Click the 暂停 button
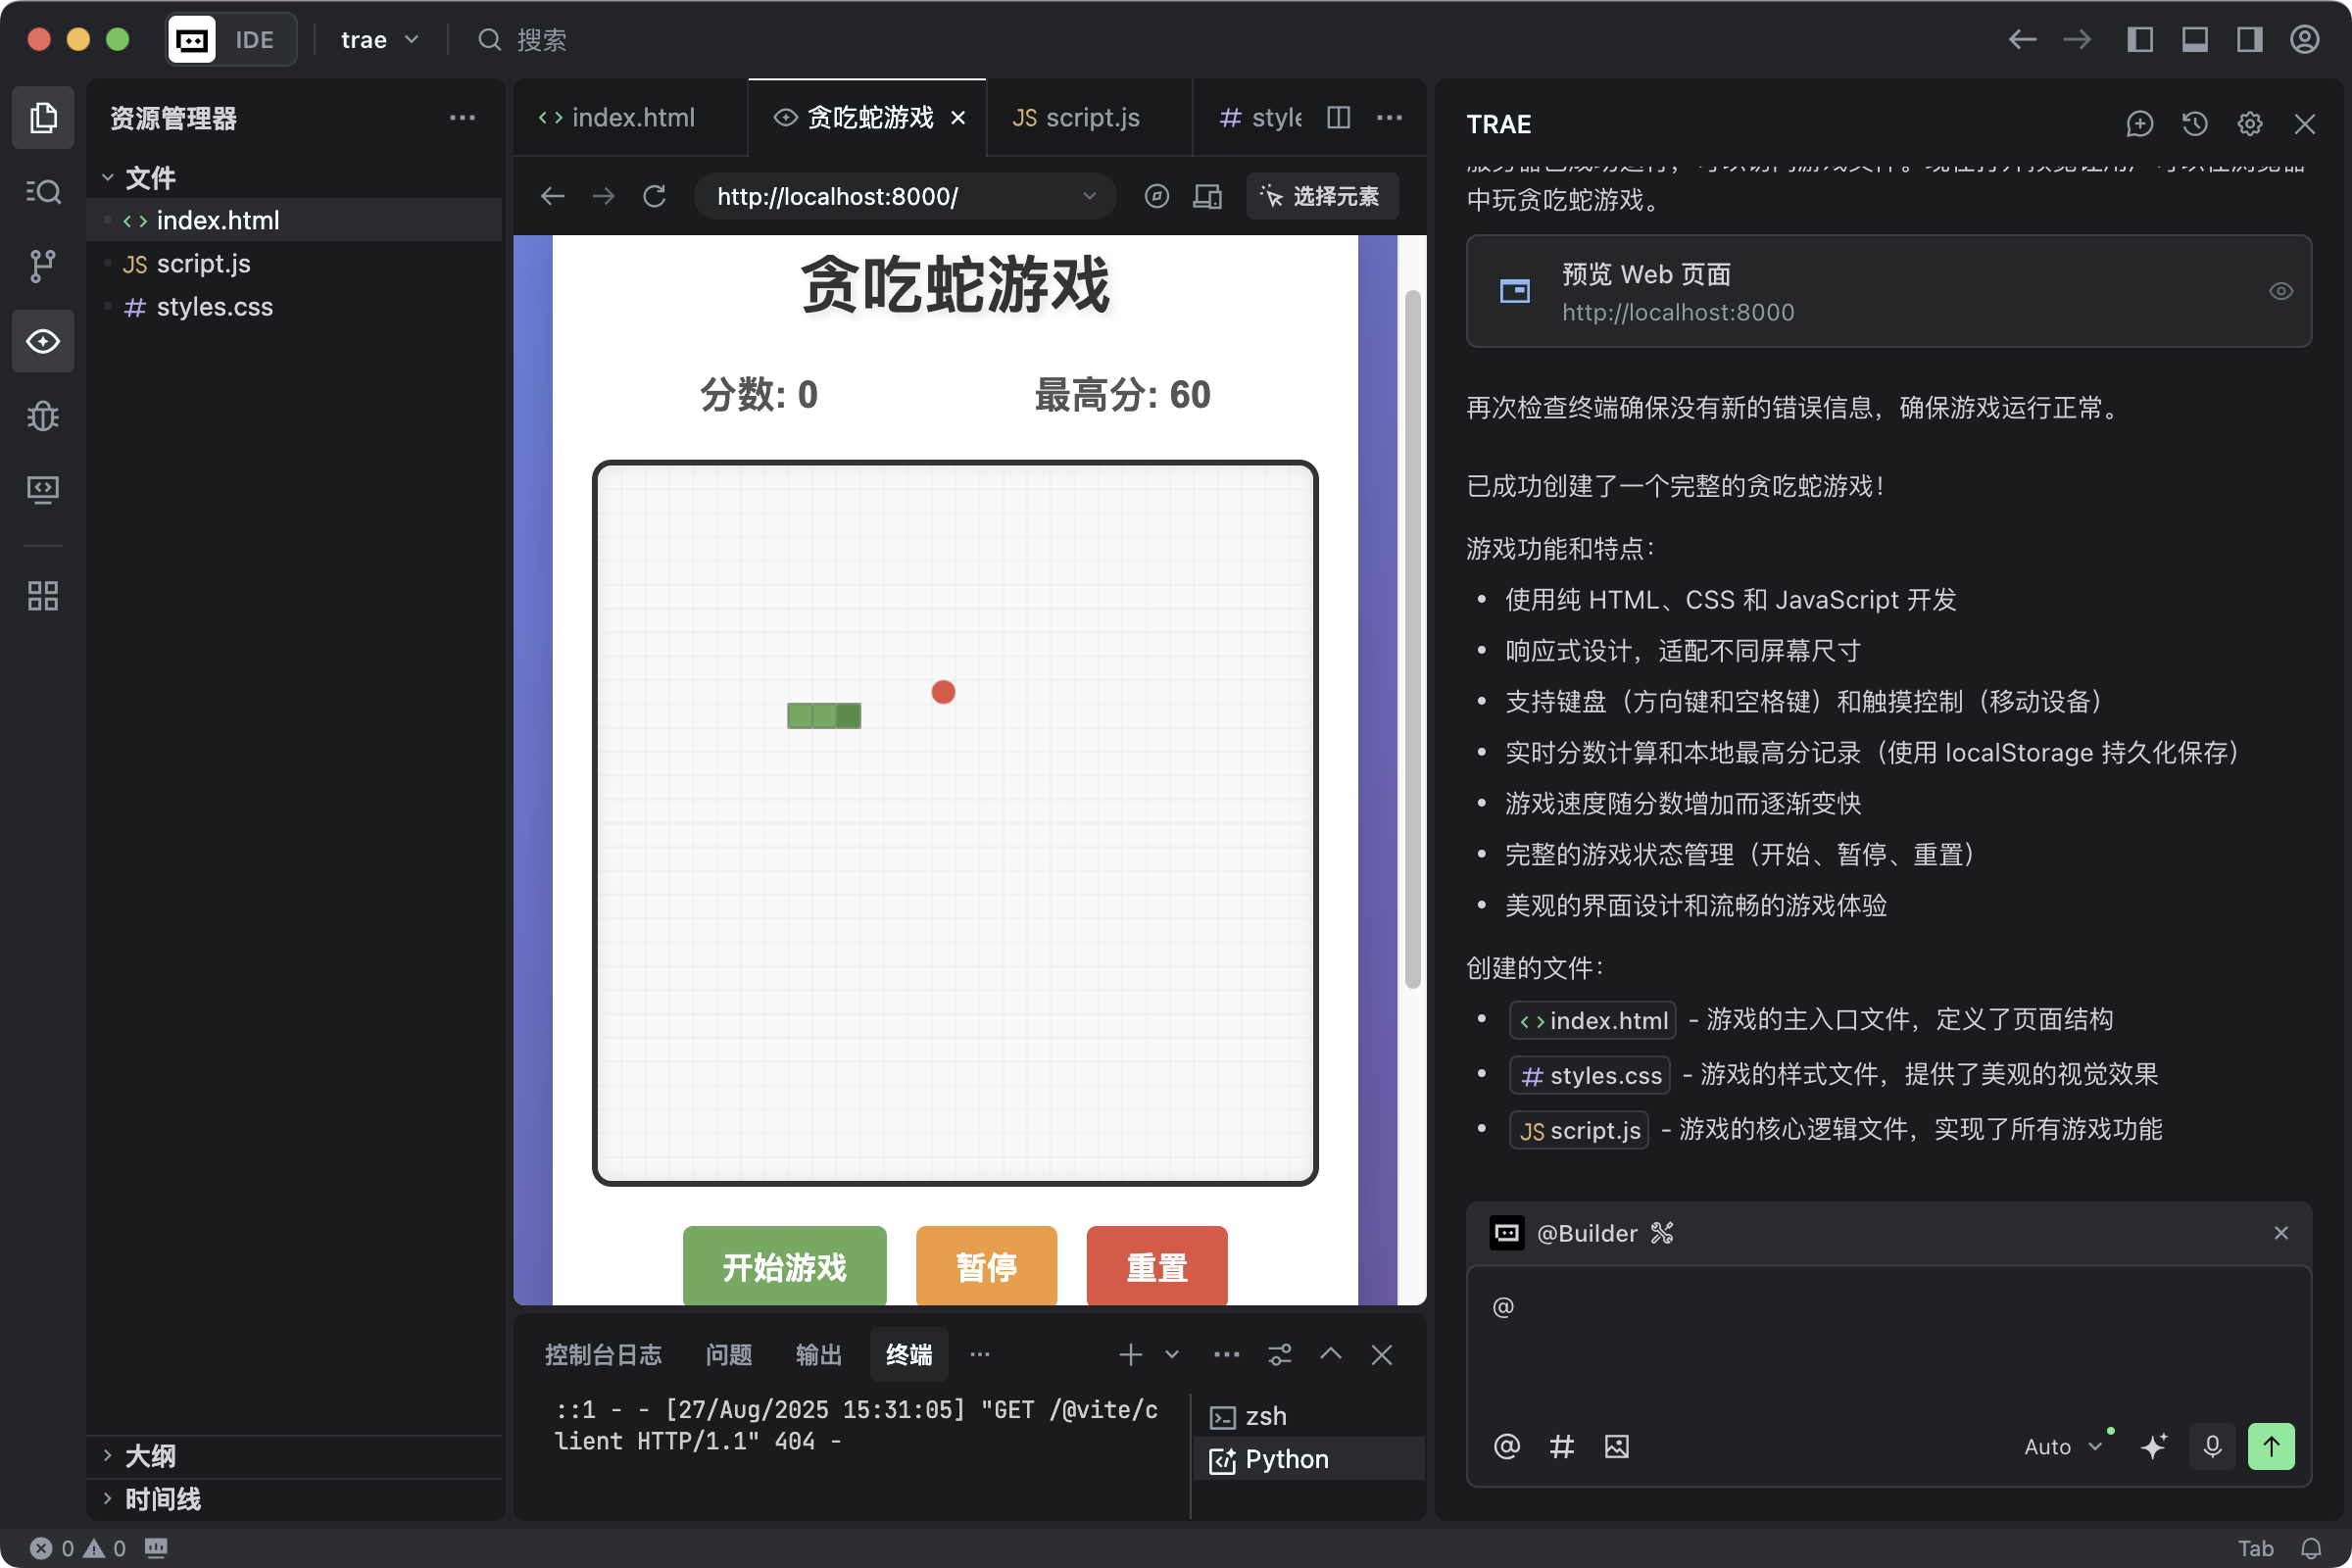Viewport: 2352px width, 1568px height. pyautogui.click(x=986, y=1265)
